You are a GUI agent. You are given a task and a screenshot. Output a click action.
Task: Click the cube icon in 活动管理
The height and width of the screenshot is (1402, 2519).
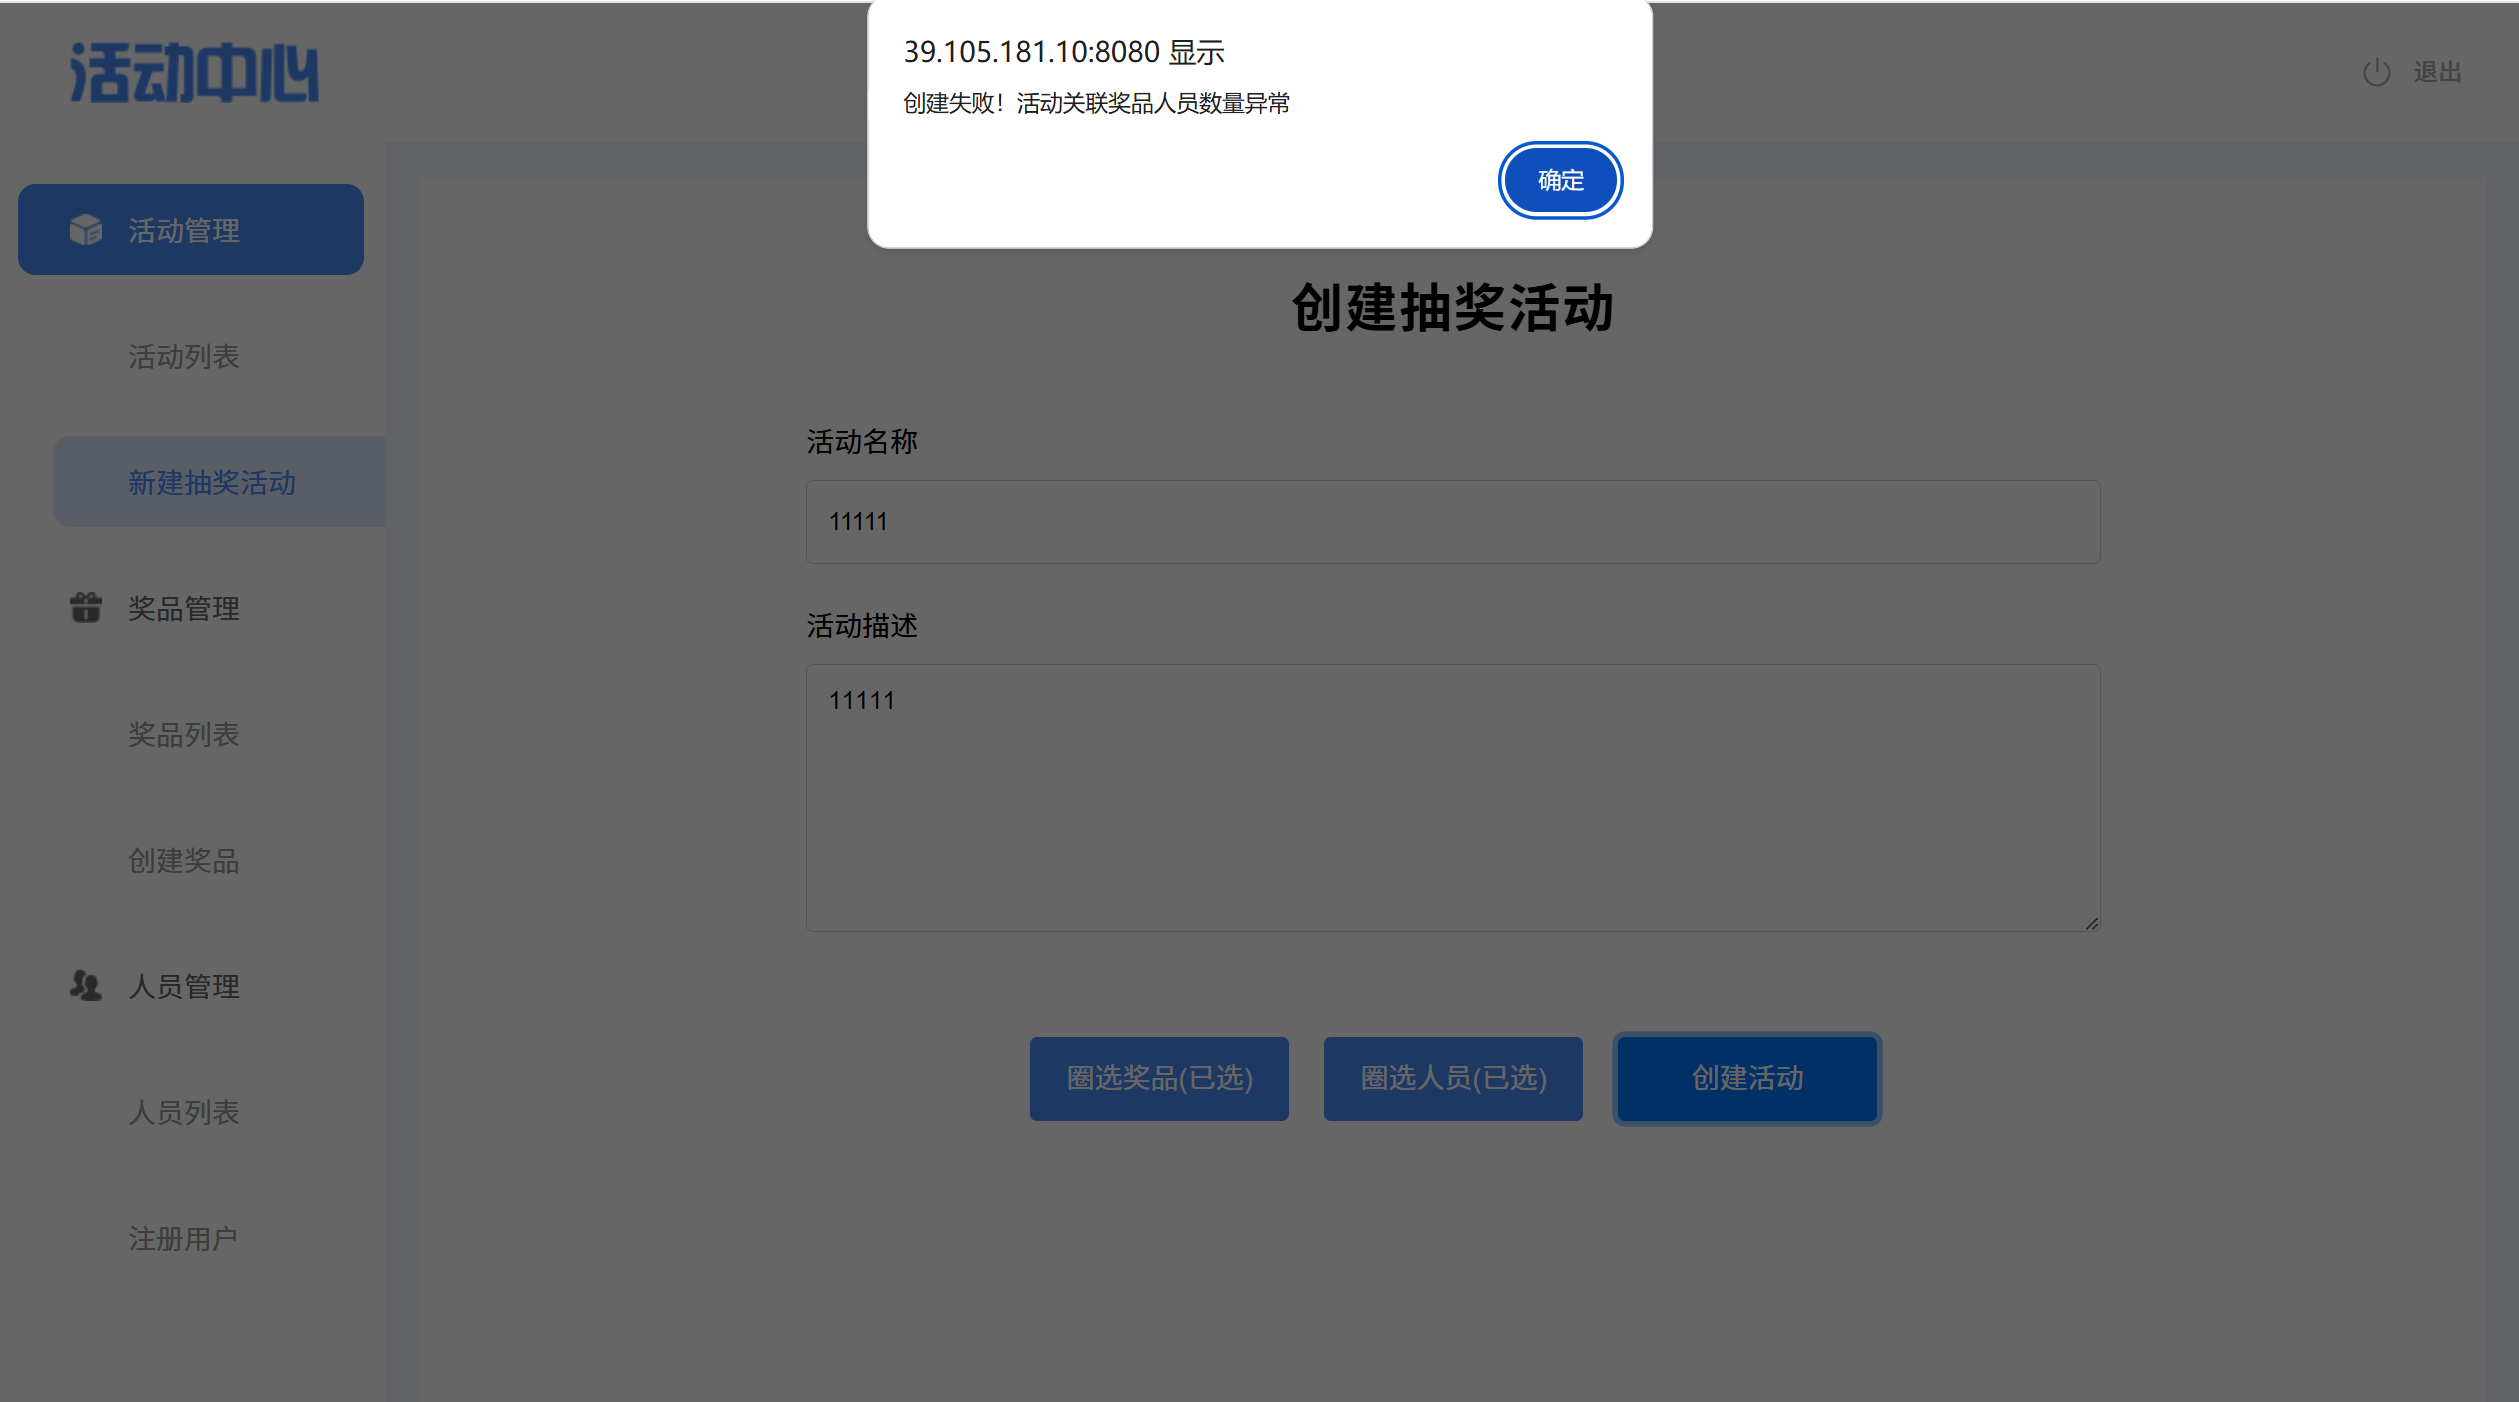[x=86, y=230]
